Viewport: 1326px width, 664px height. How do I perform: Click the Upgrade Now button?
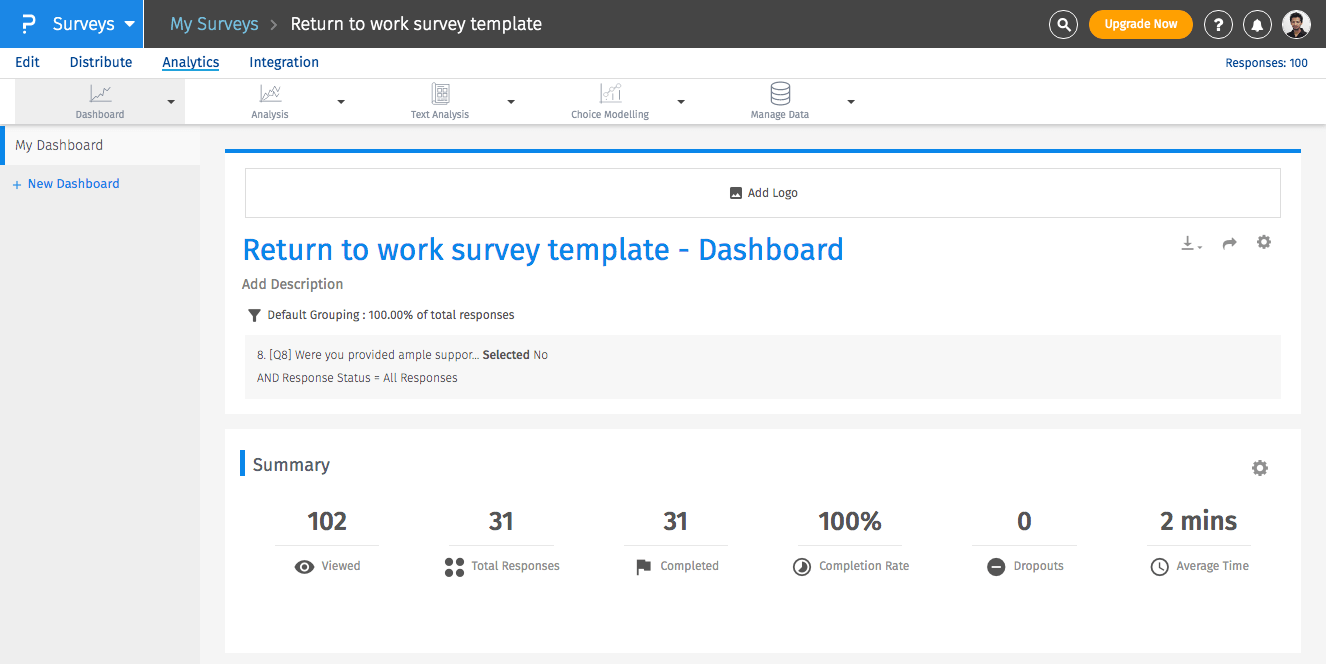[x=1140, y=24]
